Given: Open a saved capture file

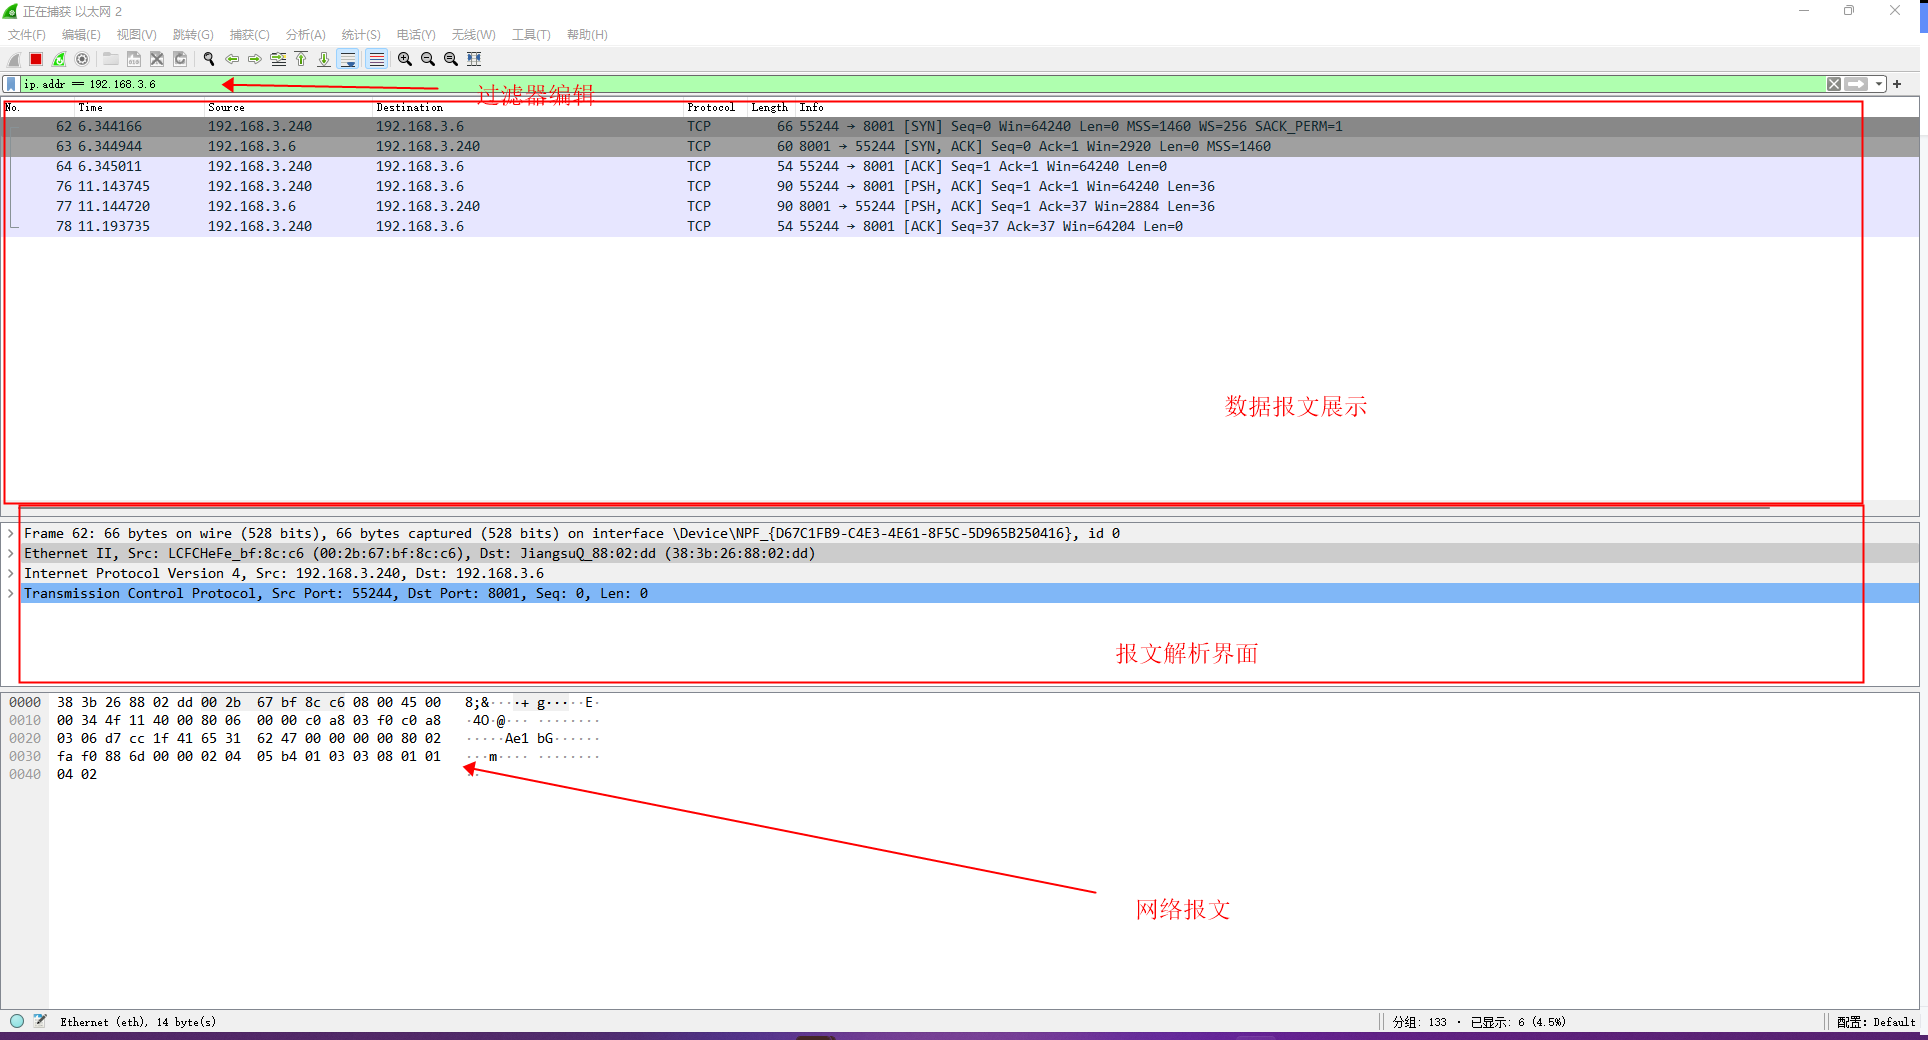Looking at the screenshot, I should [x=110, y=59].
